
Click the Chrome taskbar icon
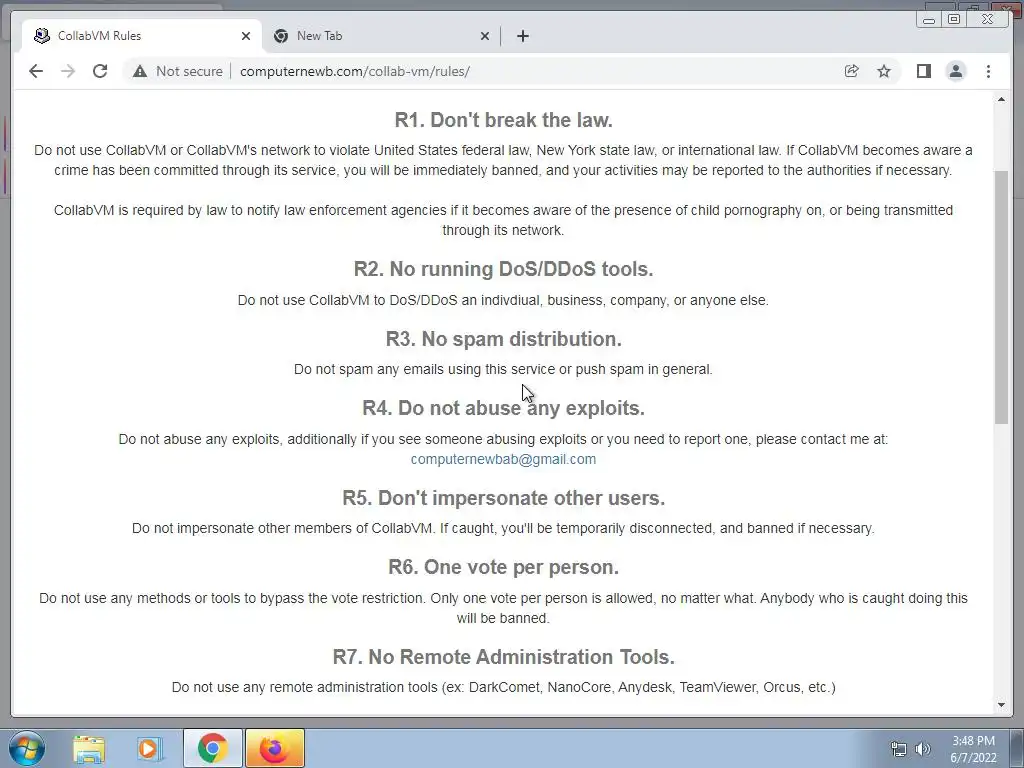click(x=212, y=748)
